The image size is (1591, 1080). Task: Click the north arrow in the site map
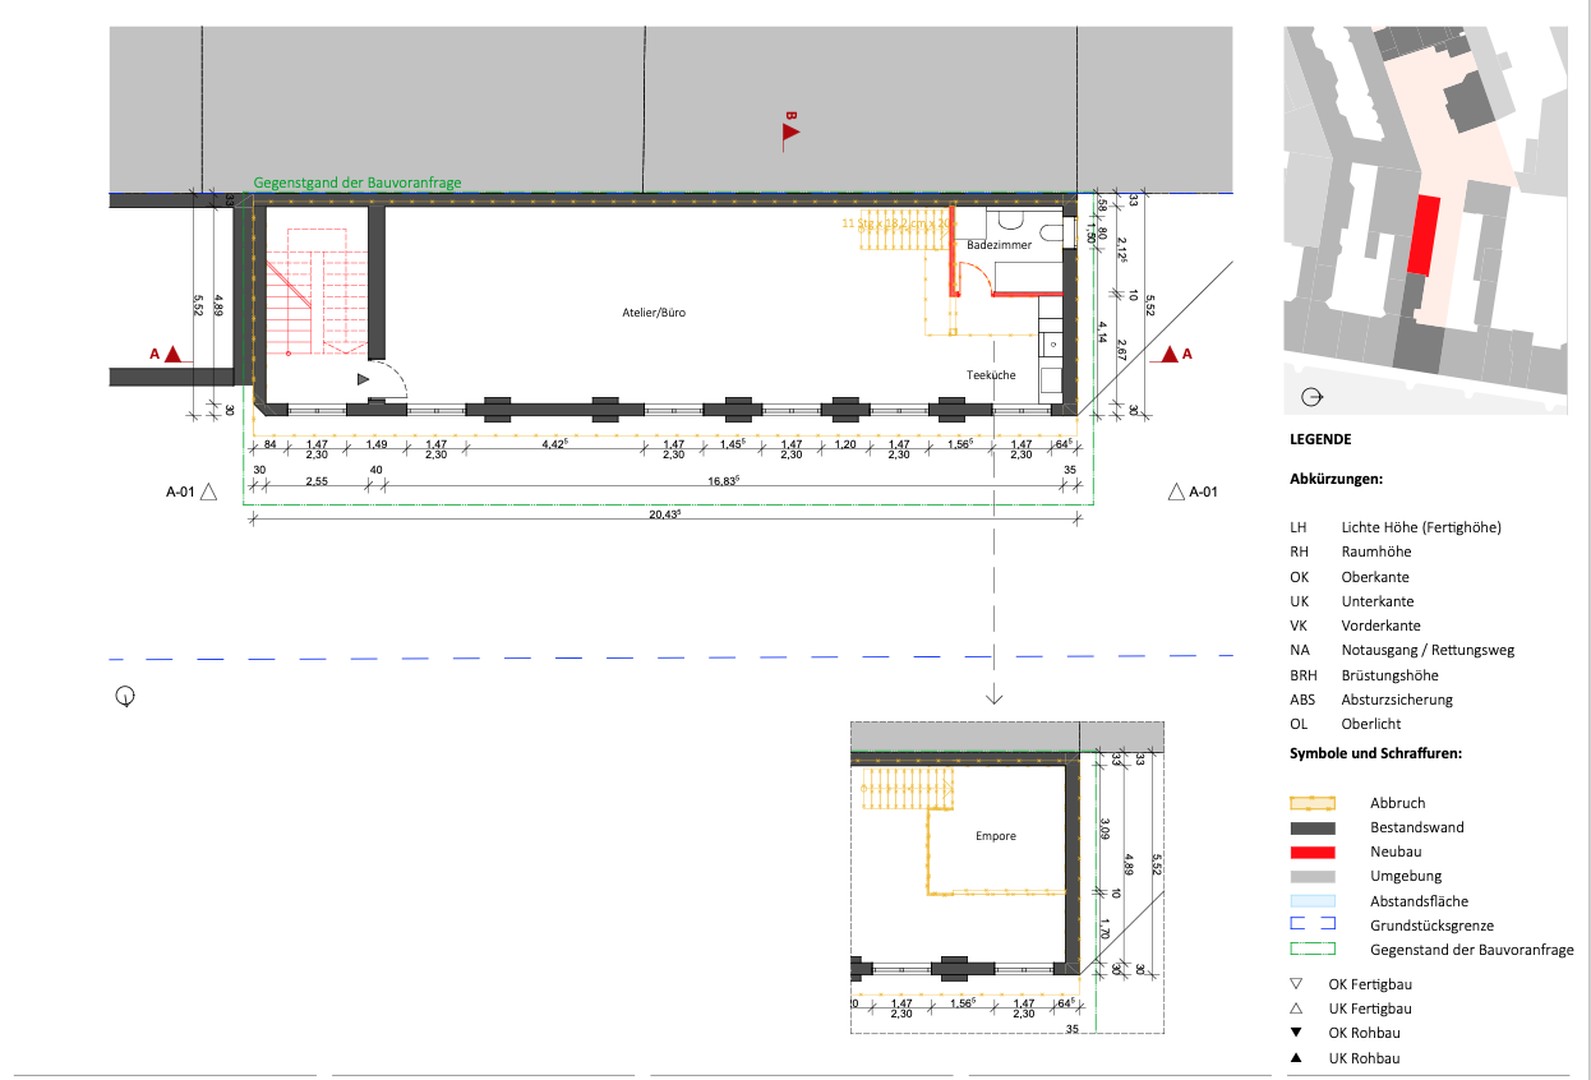(x=1312, y=397)
